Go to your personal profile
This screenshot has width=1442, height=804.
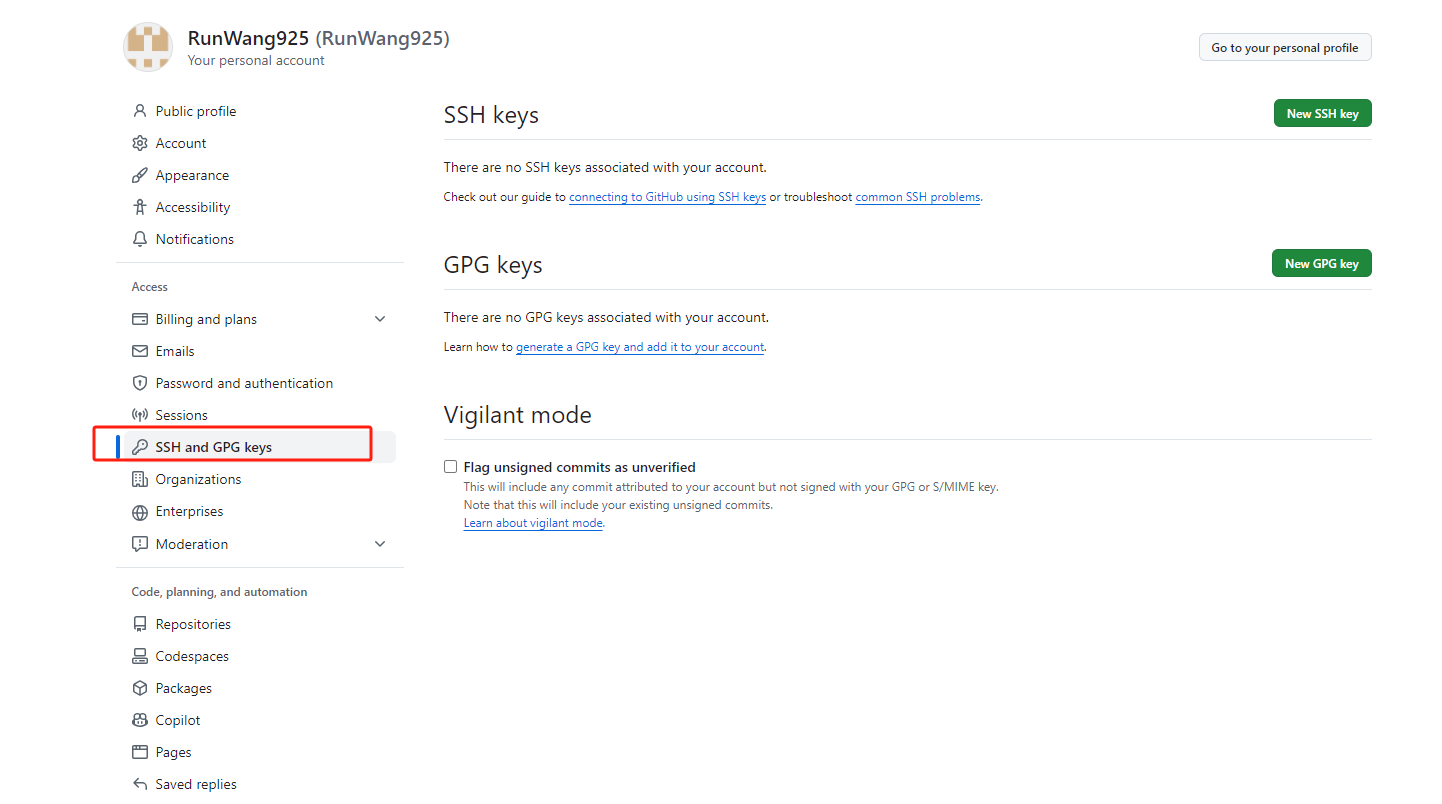1284,47
